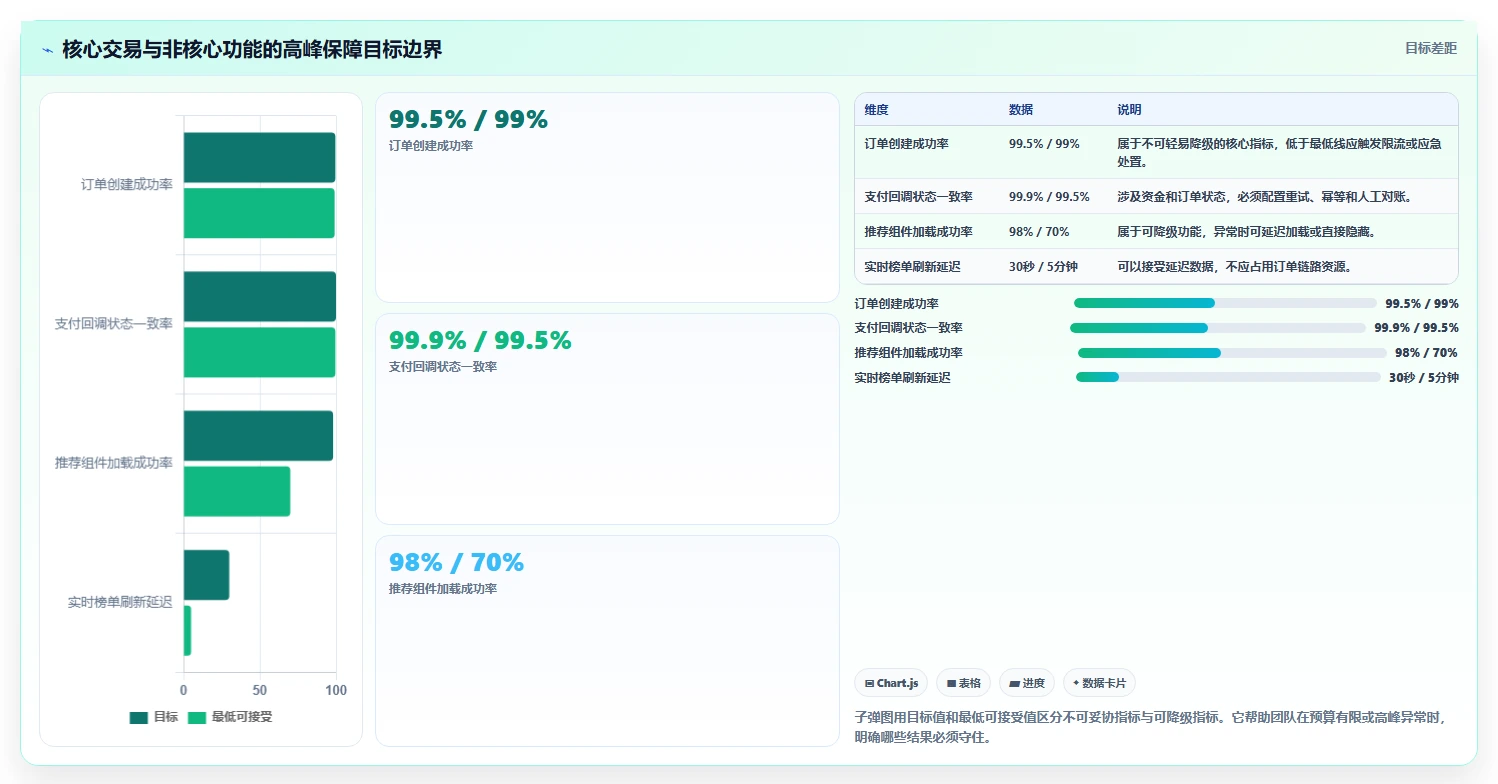This screenshot has height=784, width=1498.
Task: Click the description starting 属于可降级功能
Action: [1247, 232]
